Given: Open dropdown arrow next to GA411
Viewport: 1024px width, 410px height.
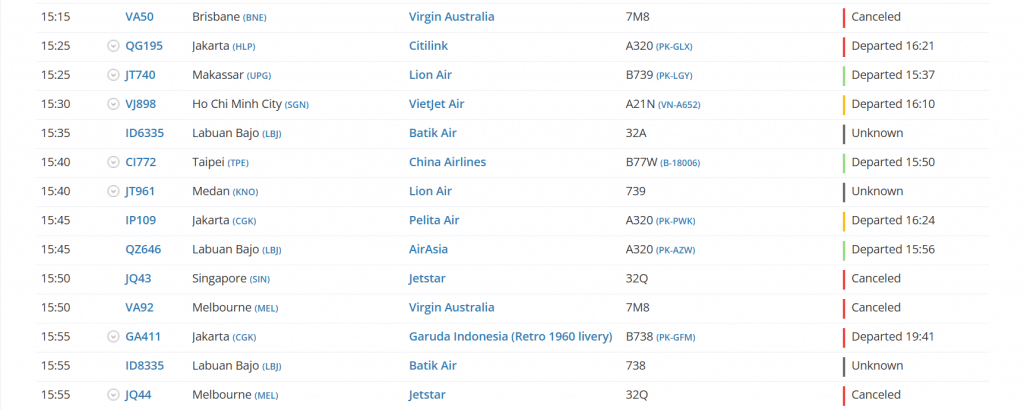Looking at the screenshot, I should click(x=113, y=337).
